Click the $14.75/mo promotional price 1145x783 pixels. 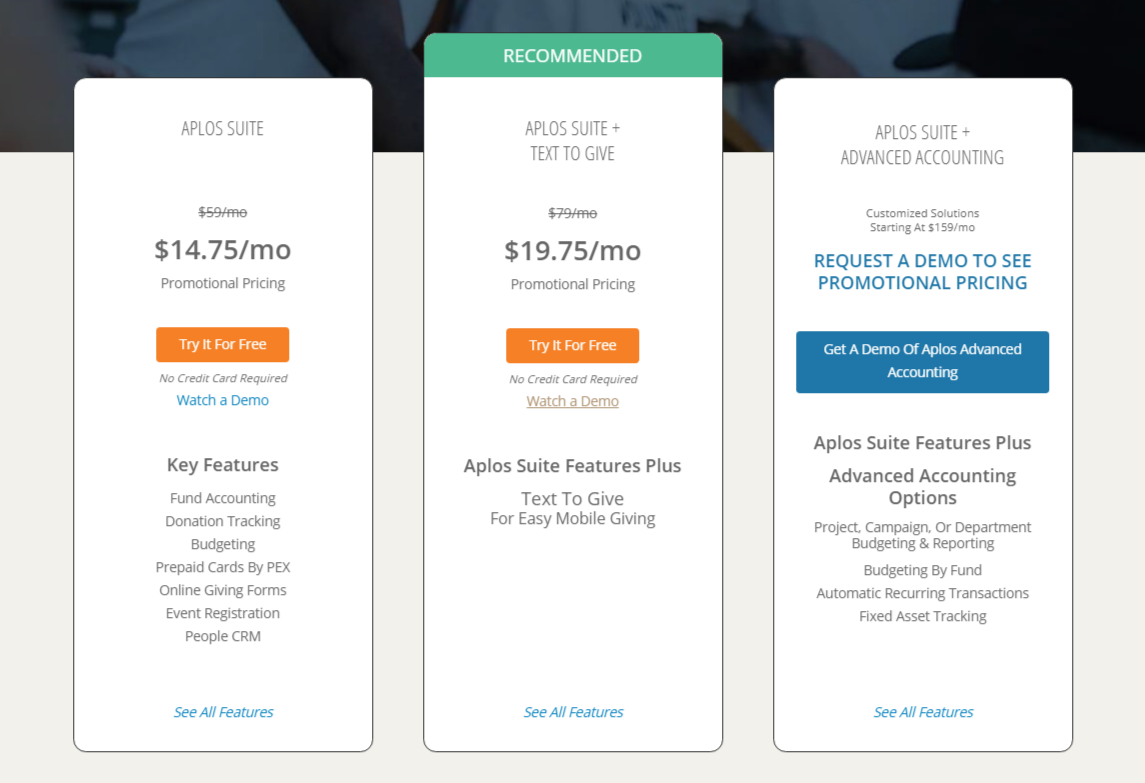tap(223, 250)
